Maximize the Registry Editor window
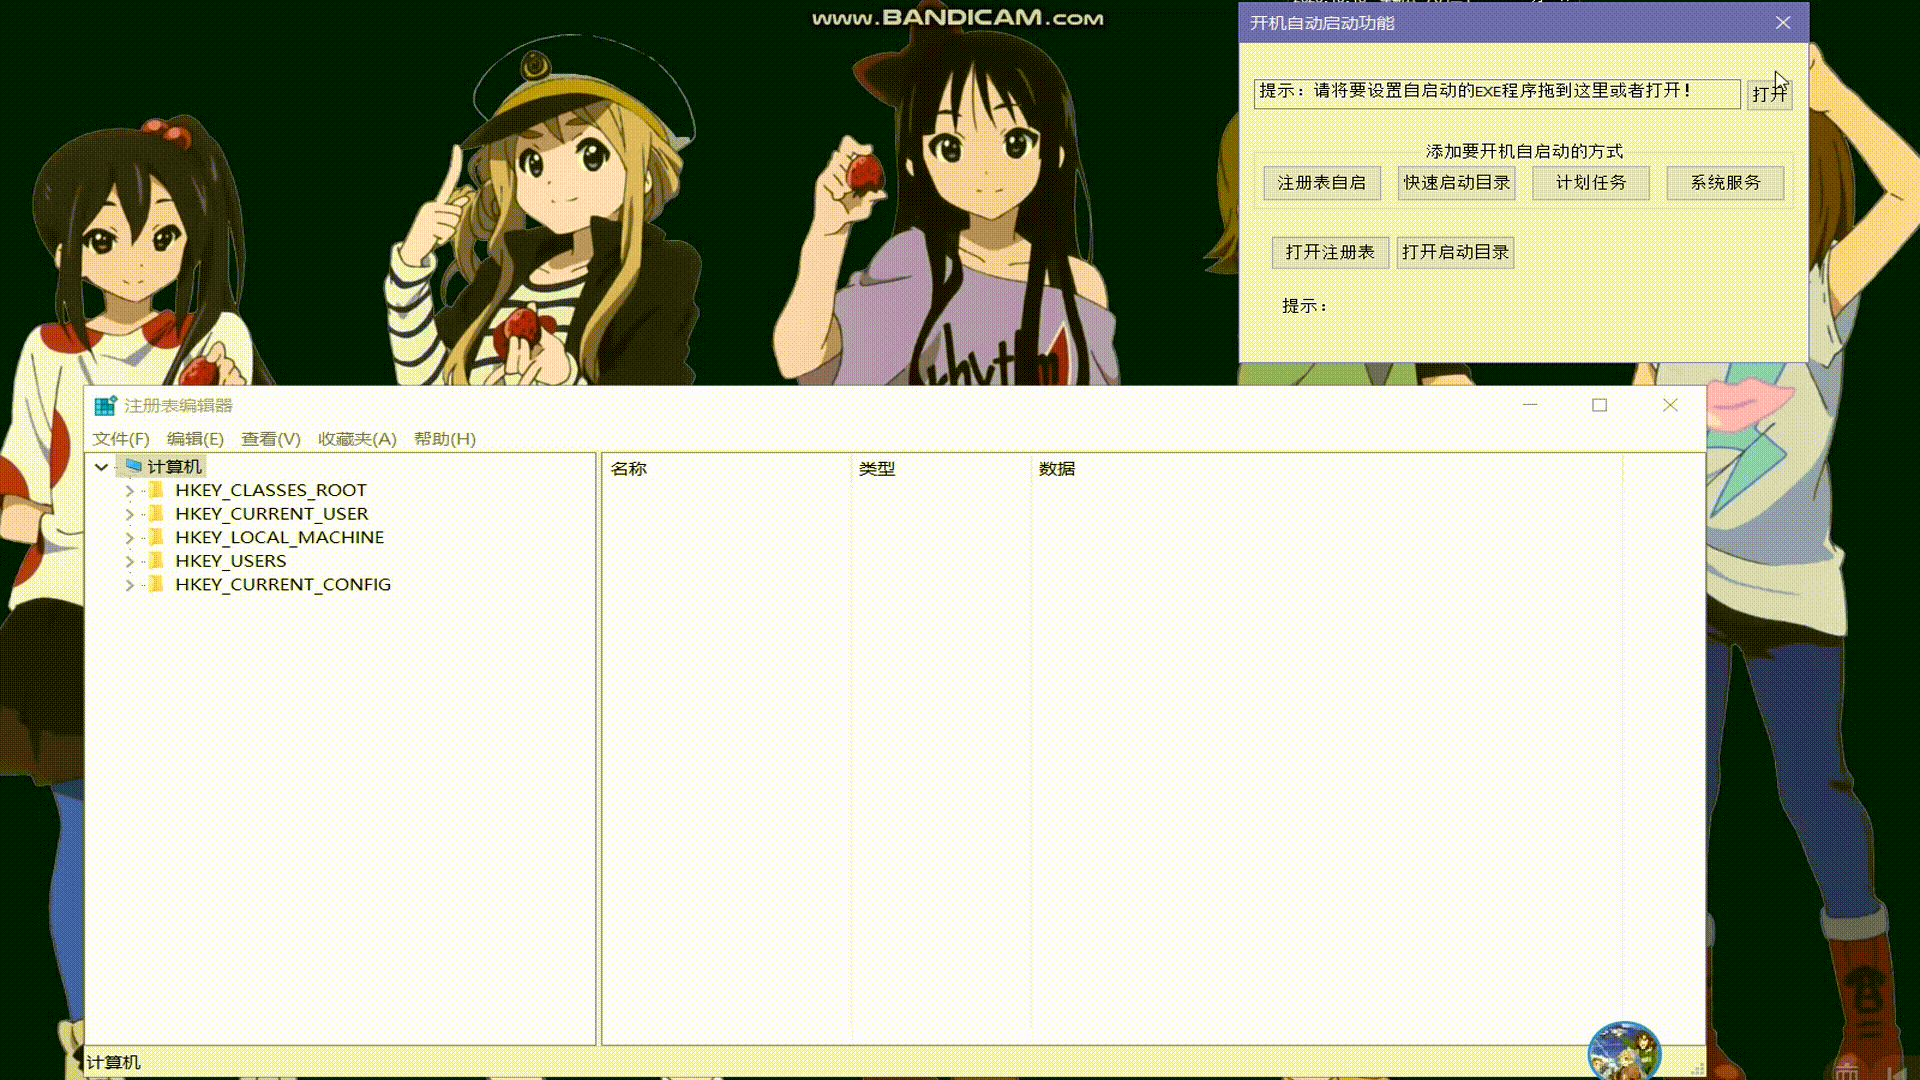This screenshot has width=1920, height=1080. [x=1600, y=405]
